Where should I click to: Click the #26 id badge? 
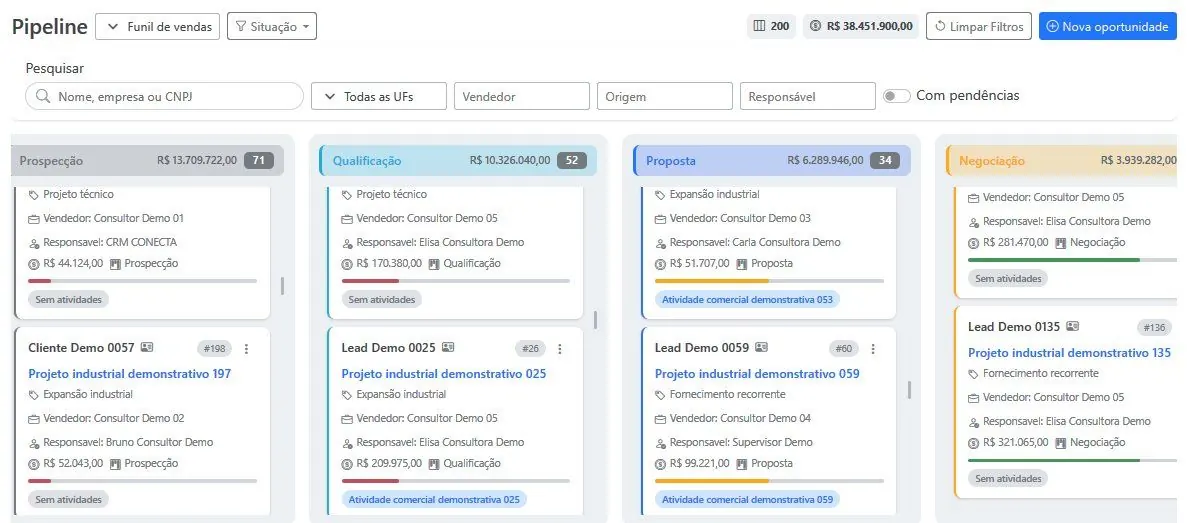(530, 349)
